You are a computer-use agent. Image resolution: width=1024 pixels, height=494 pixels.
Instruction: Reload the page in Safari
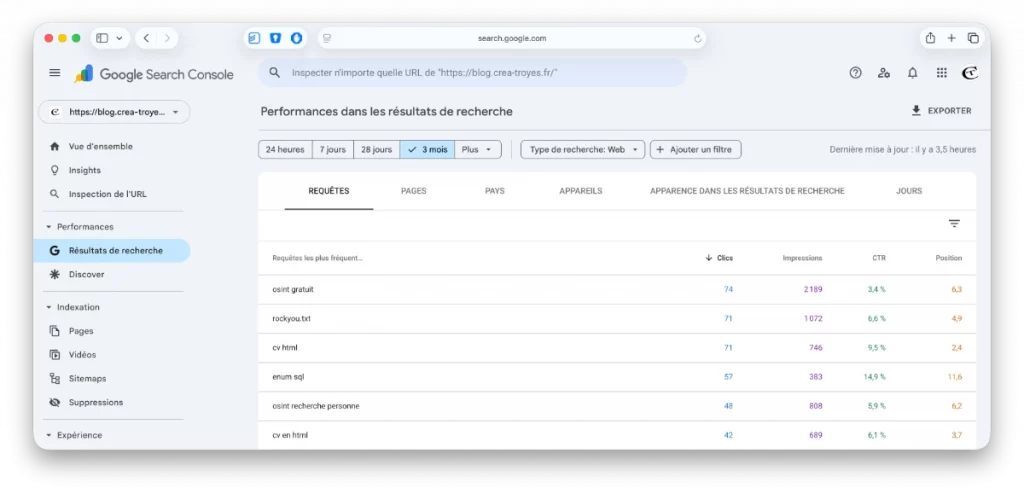coord(697,39)
